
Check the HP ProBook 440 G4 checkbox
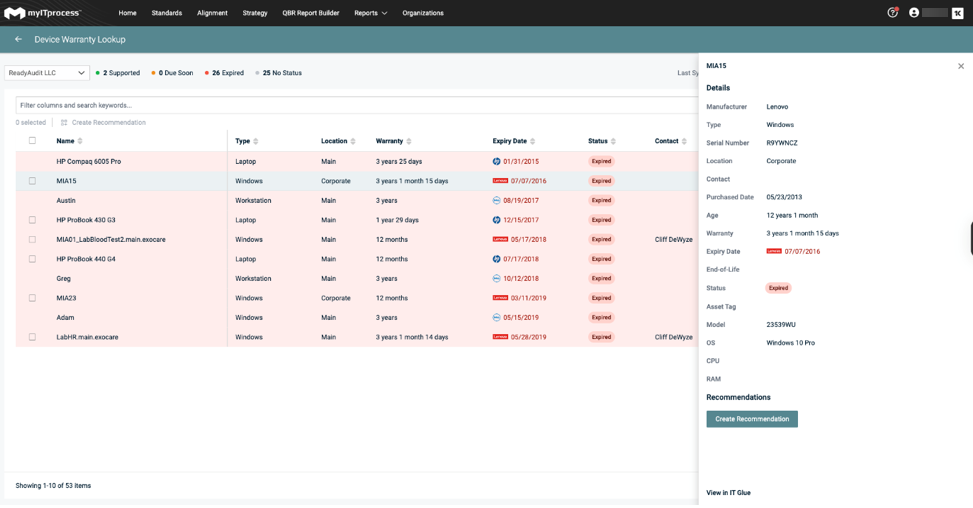tap(32, 259)
